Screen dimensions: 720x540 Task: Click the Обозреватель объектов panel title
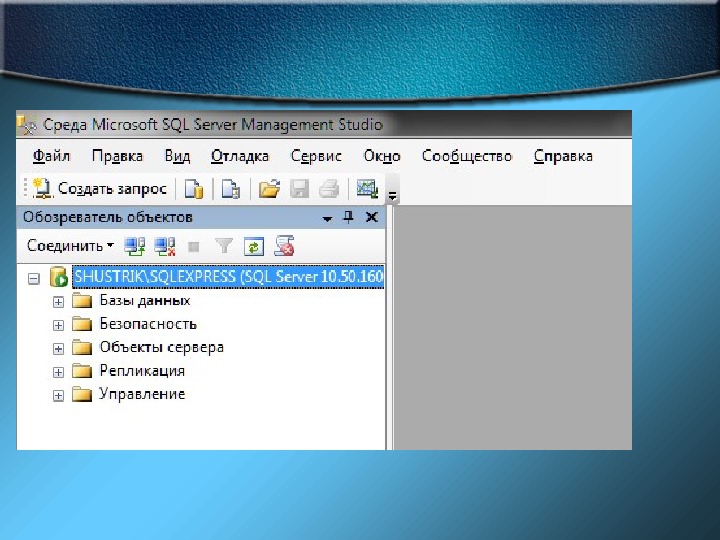click(108, 217)
